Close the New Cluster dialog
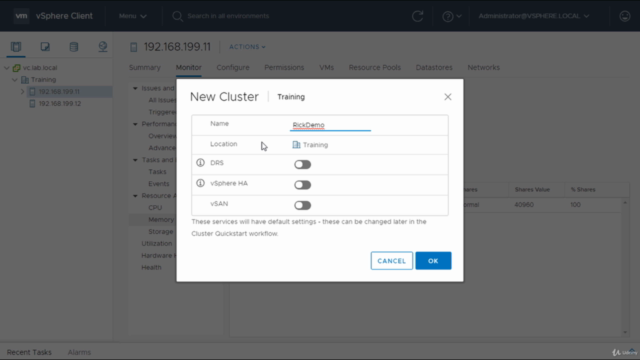 coord(448,97)
